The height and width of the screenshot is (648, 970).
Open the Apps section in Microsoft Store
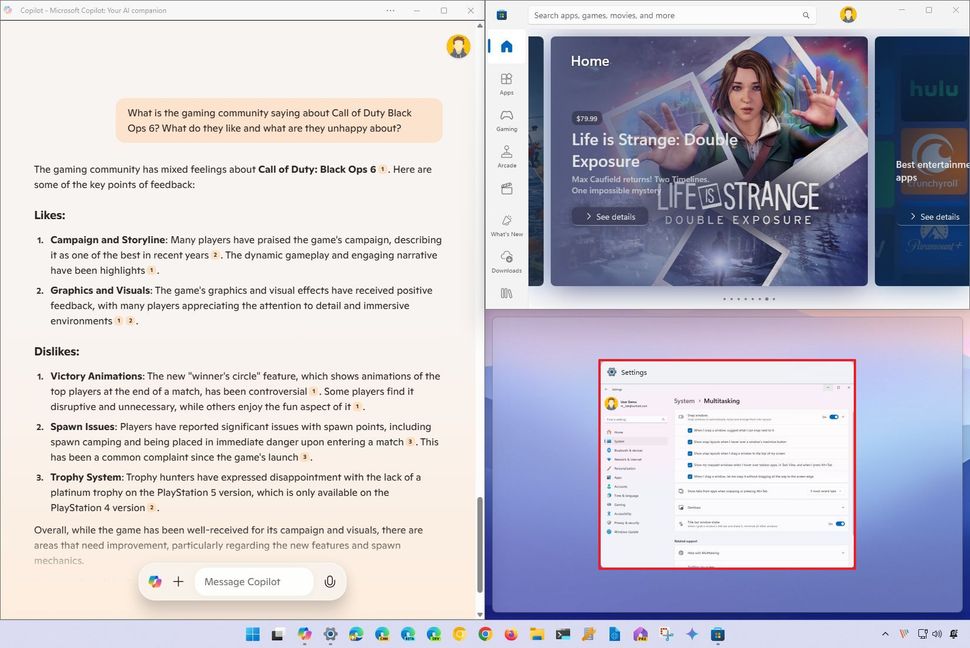coord(506,84)
